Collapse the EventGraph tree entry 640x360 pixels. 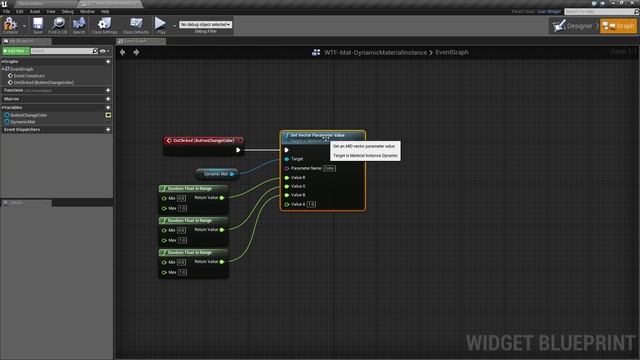pyautogui.click(x=2, y=69)
